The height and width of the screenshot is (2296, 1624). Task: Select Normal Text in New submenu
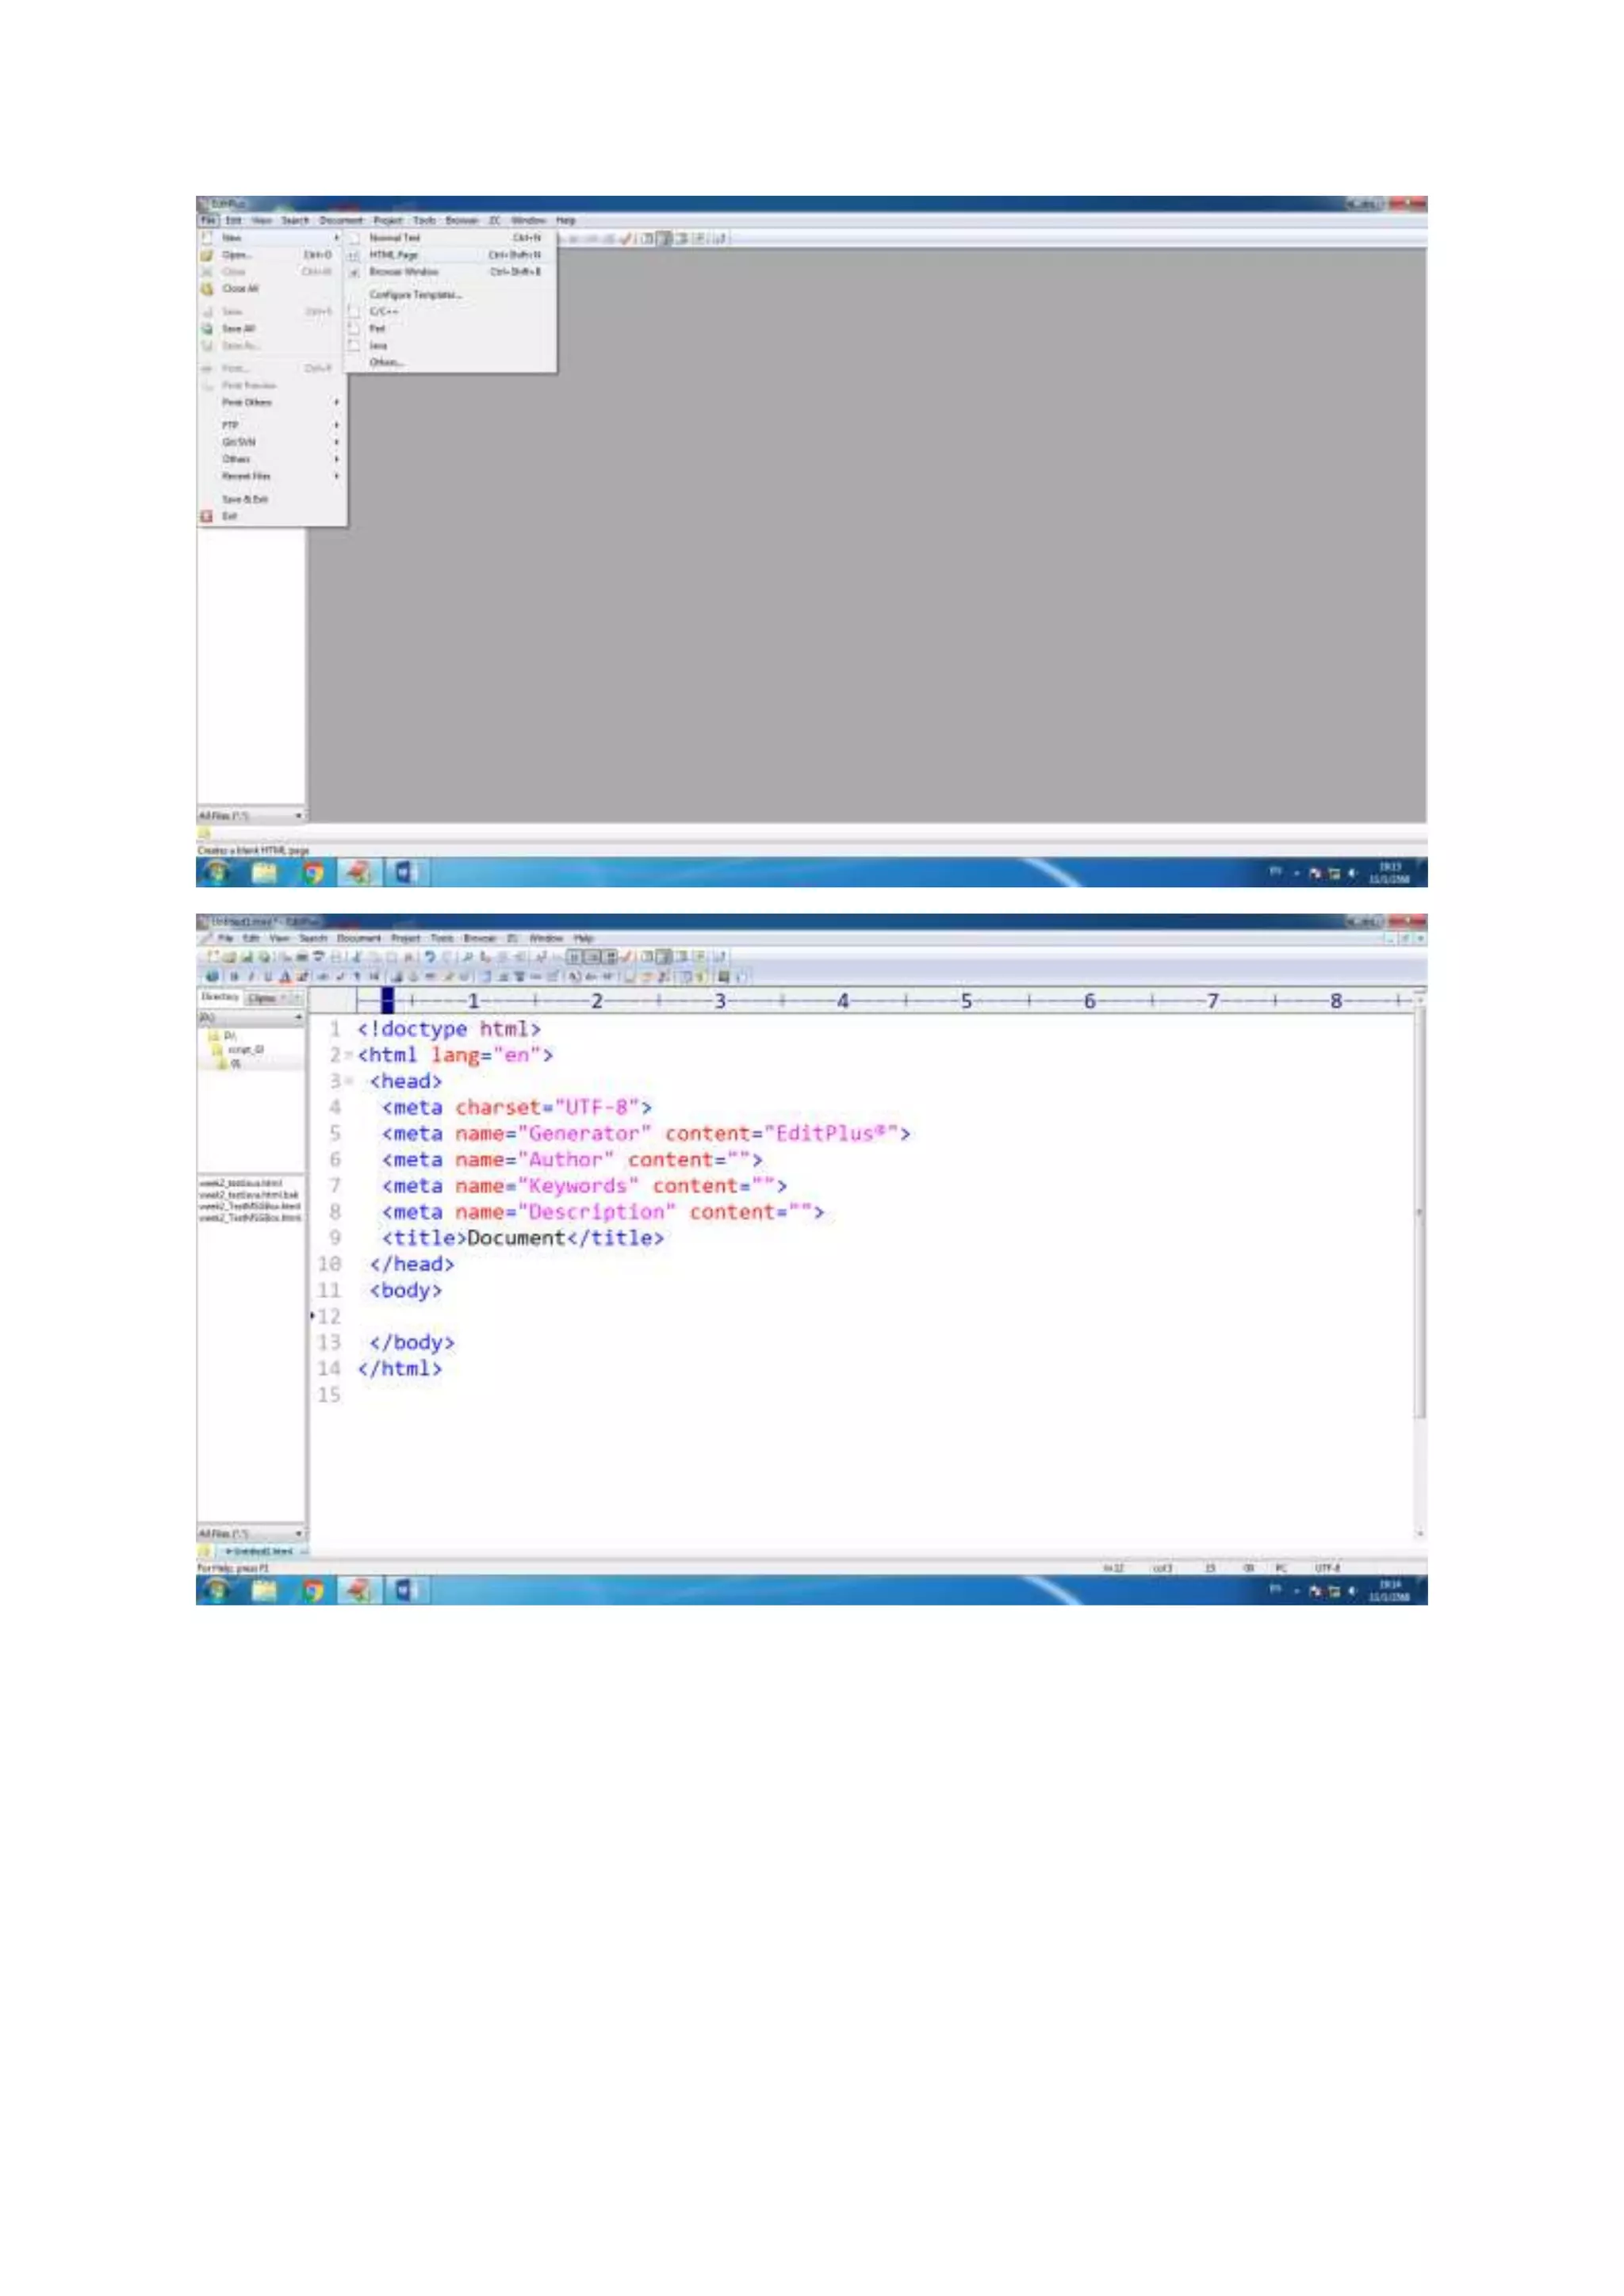(395, 238)
